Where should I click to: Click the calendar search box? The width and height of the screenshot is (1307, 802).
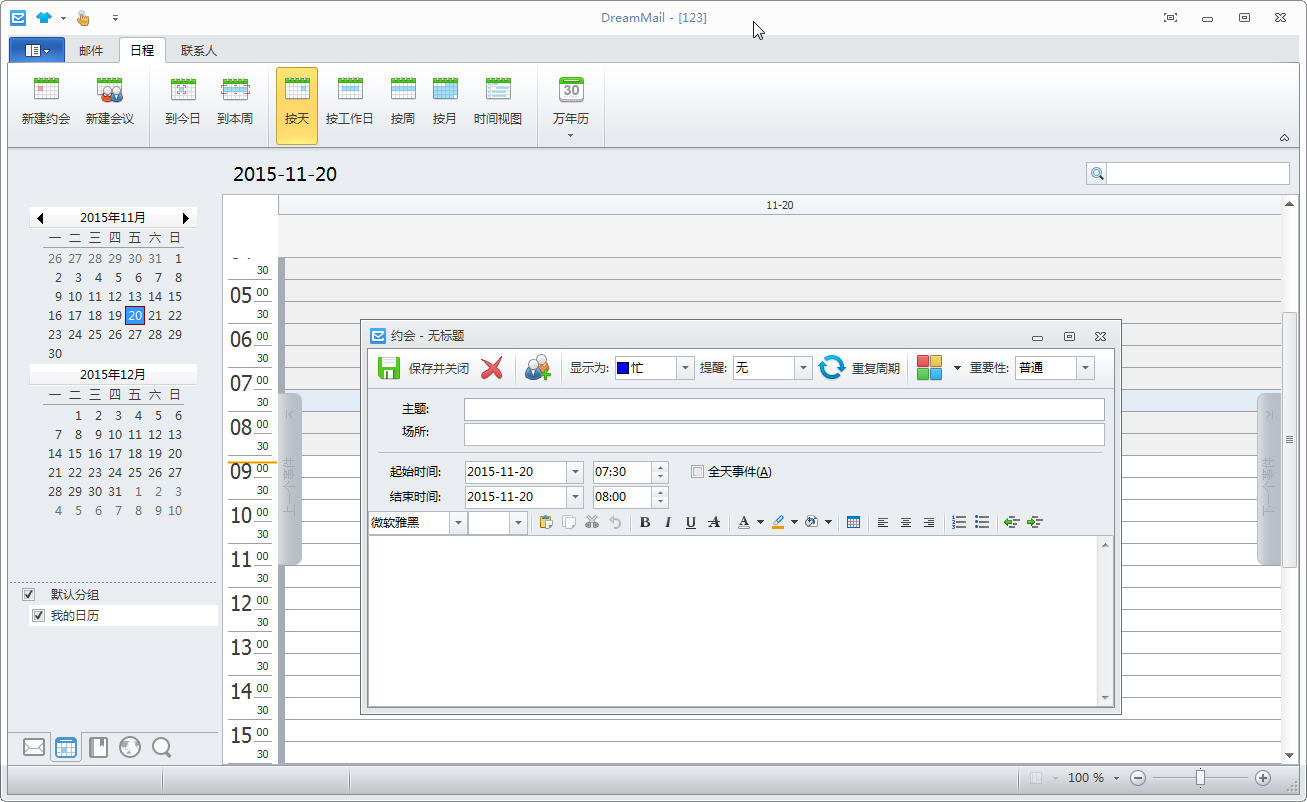click(1198, 174)
